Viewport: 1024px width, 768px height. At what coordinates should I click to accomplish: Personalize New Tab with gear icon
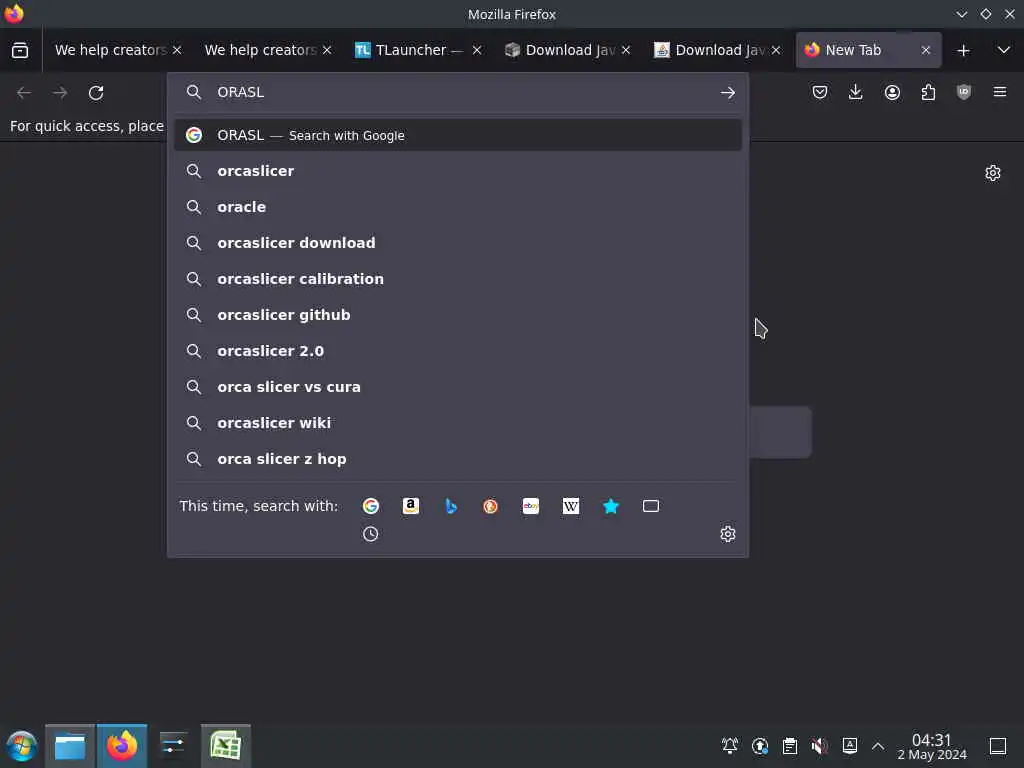tap(993, 173)
